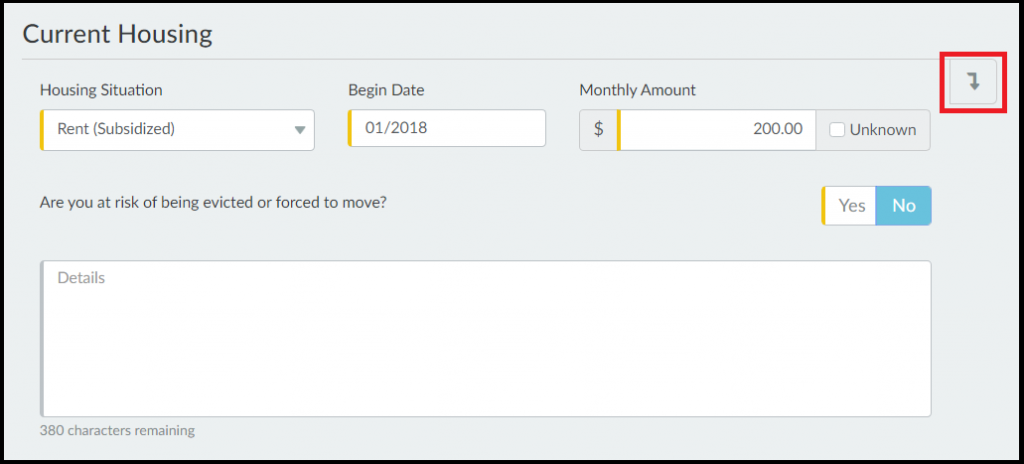The height and width of the screenshot is (464, 1024).
Task: Click the eviction risk question text
Action: [213, 202]
